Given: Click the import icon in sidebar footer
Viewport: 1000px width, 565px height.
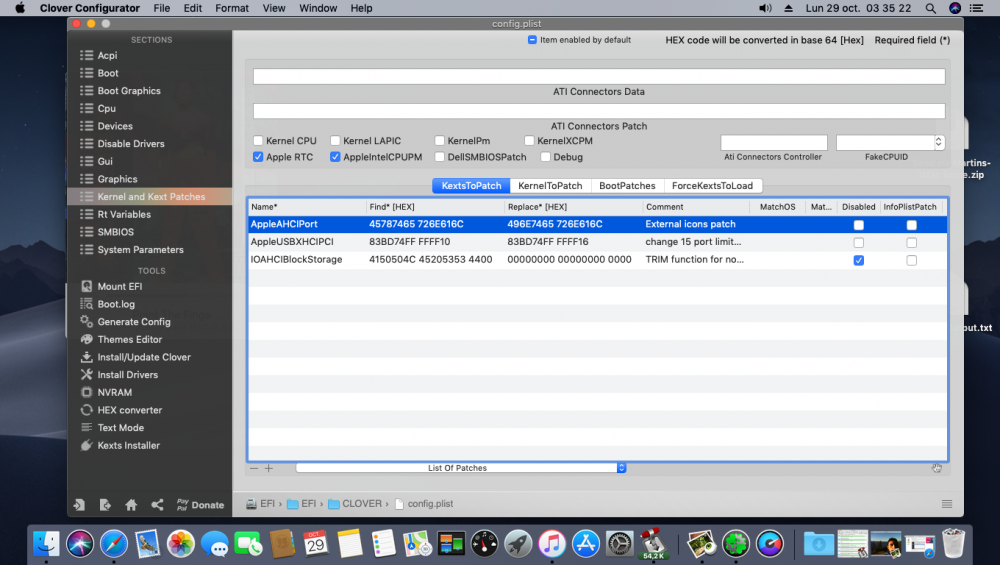Looking at the screenshot, I should (x=78, y=505).
